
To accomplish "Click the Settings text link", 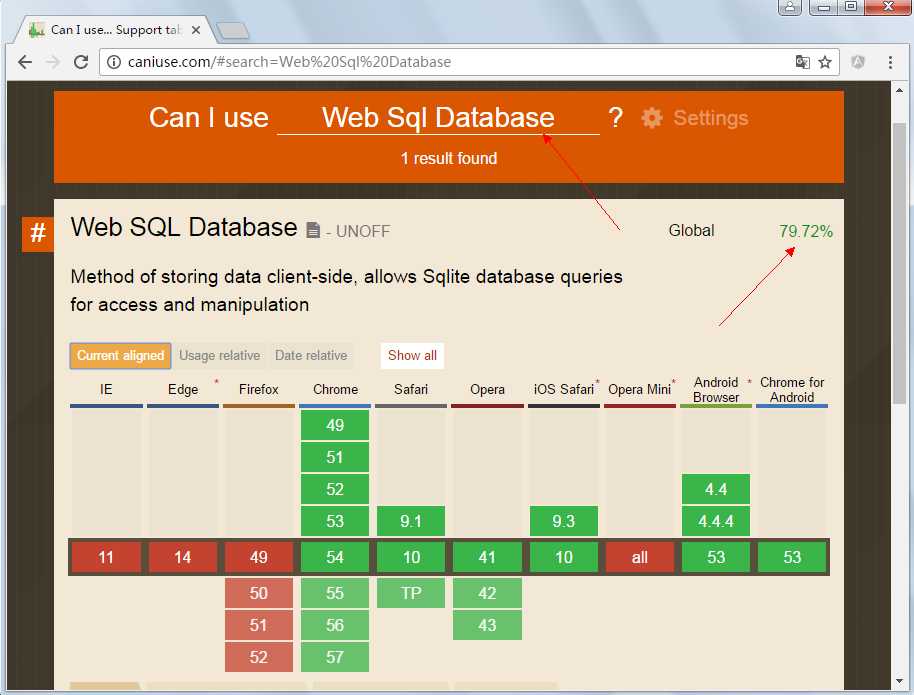I will [x=711, y=118].
